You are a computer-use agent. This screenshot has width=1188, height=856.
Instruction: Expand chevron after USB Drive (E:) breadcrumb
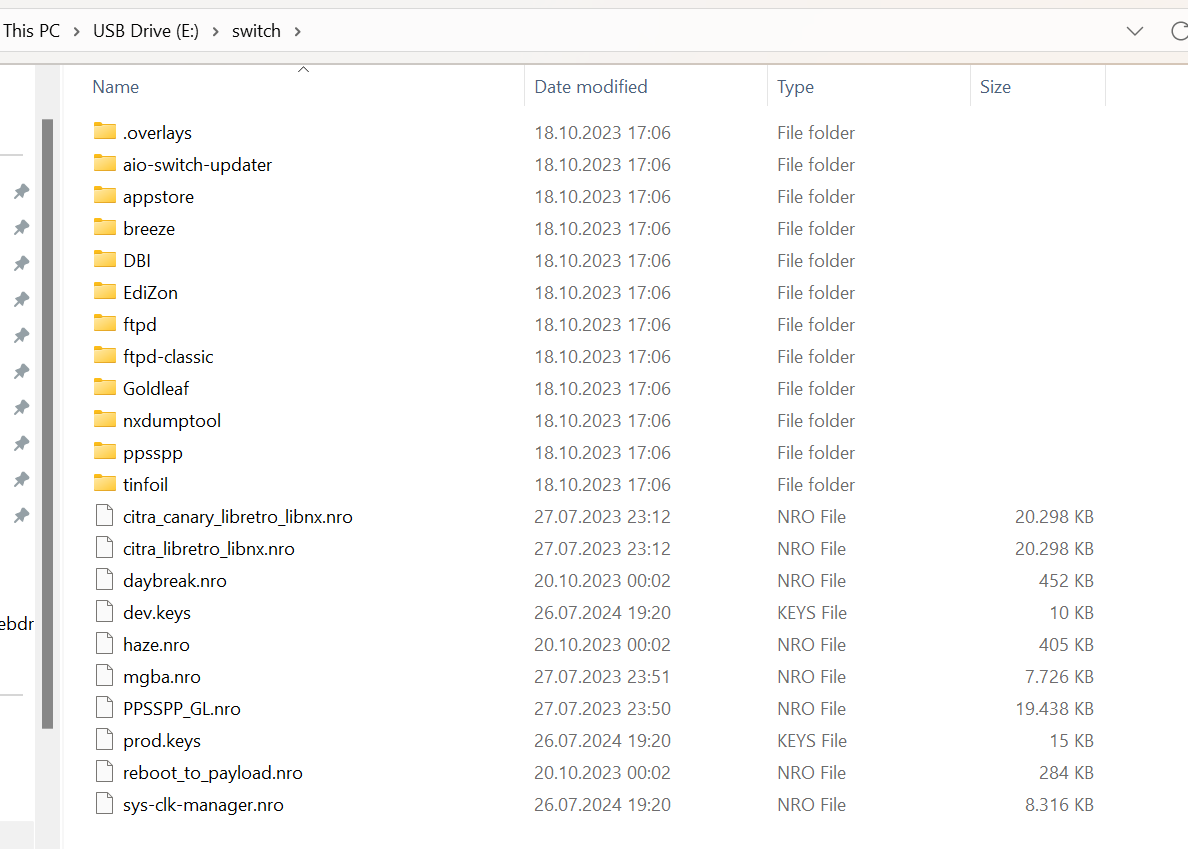pos(216,31)
